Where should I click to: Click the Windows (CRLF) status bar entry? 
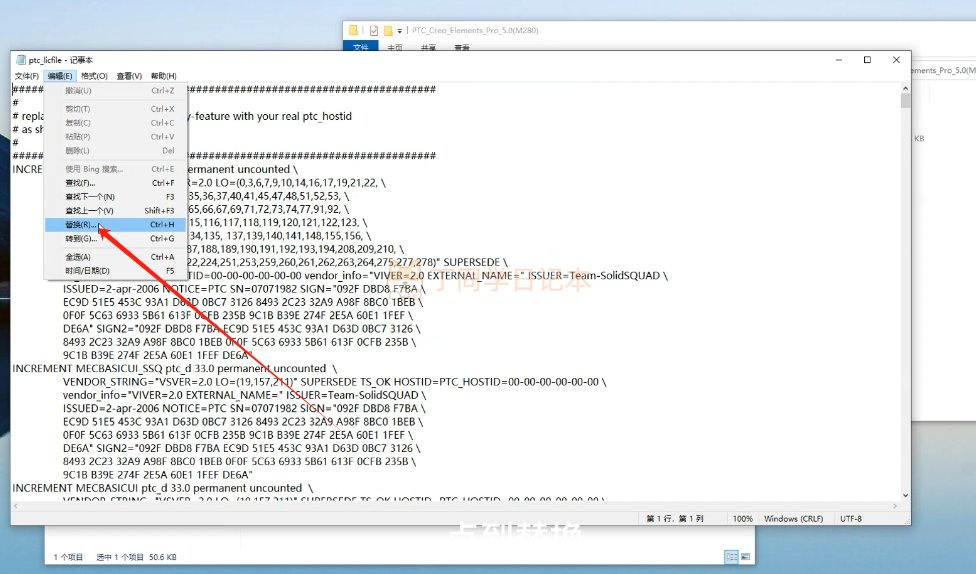click(x=794, y=519)
